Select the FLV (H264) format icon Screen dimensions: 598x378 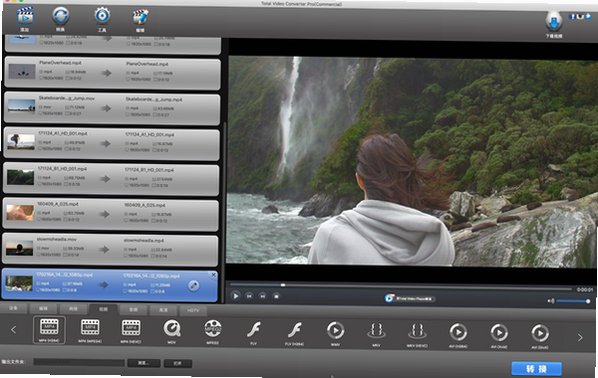pos(294,330)
